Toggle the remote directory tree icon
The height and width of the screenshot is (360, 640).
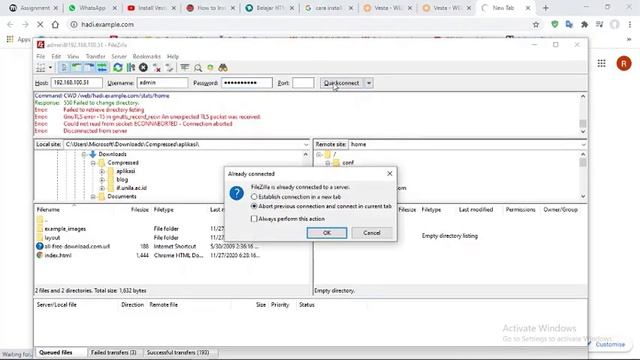click(x=89, y=68)
